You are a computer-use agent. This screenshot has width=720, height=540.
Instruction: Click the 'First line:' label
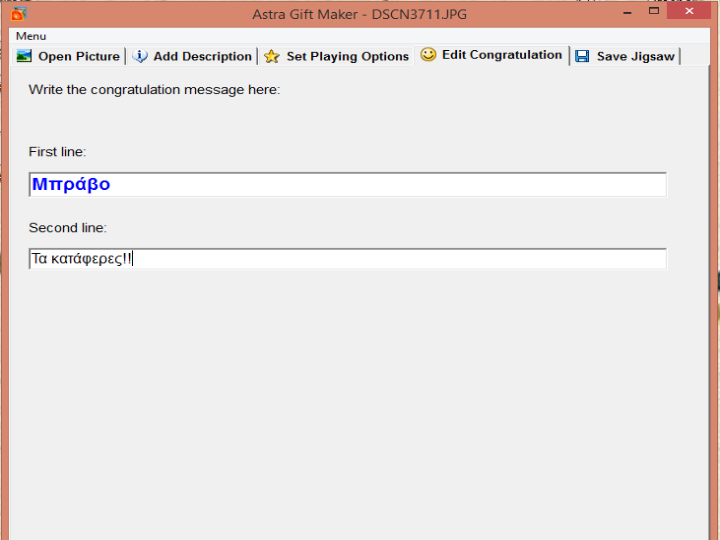click(57, 152)
